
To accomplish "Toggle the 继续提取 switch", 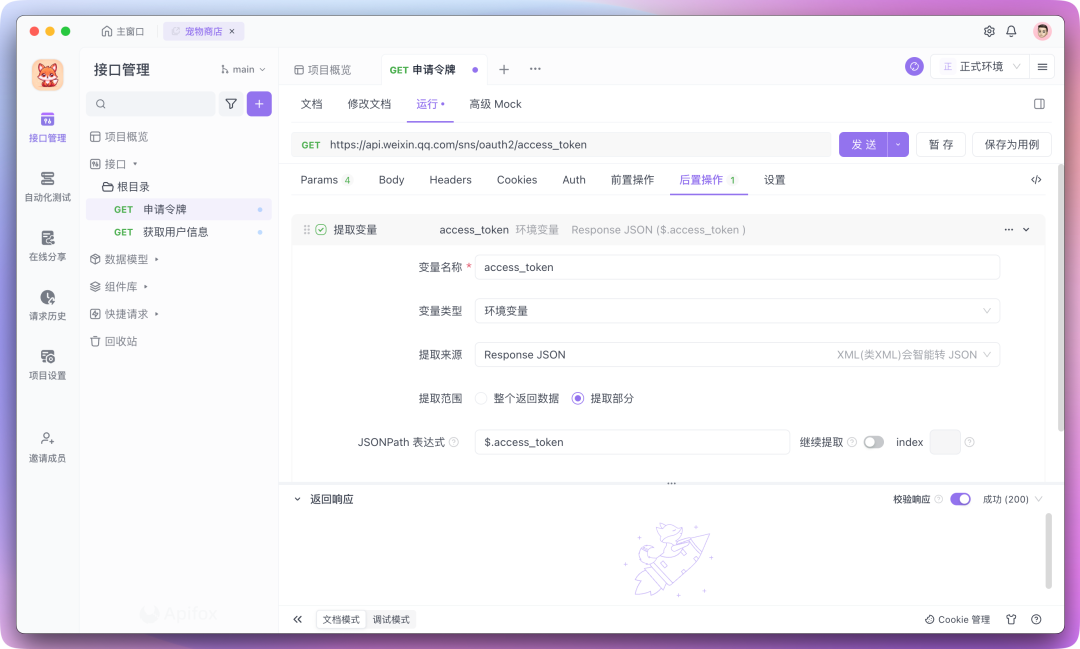I will pos(873,442).
